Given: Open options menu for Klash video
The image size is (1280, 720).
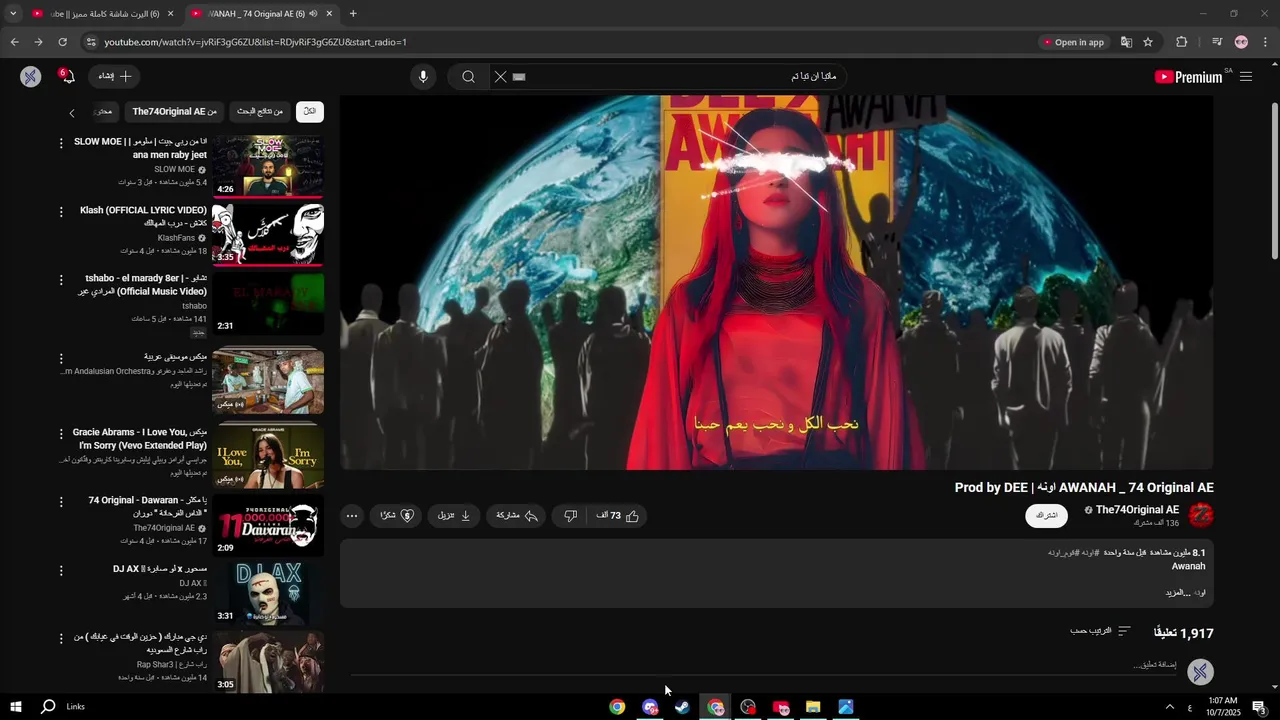Looking at the screenshot, I should pyautogui.click(x=61, y=212).
